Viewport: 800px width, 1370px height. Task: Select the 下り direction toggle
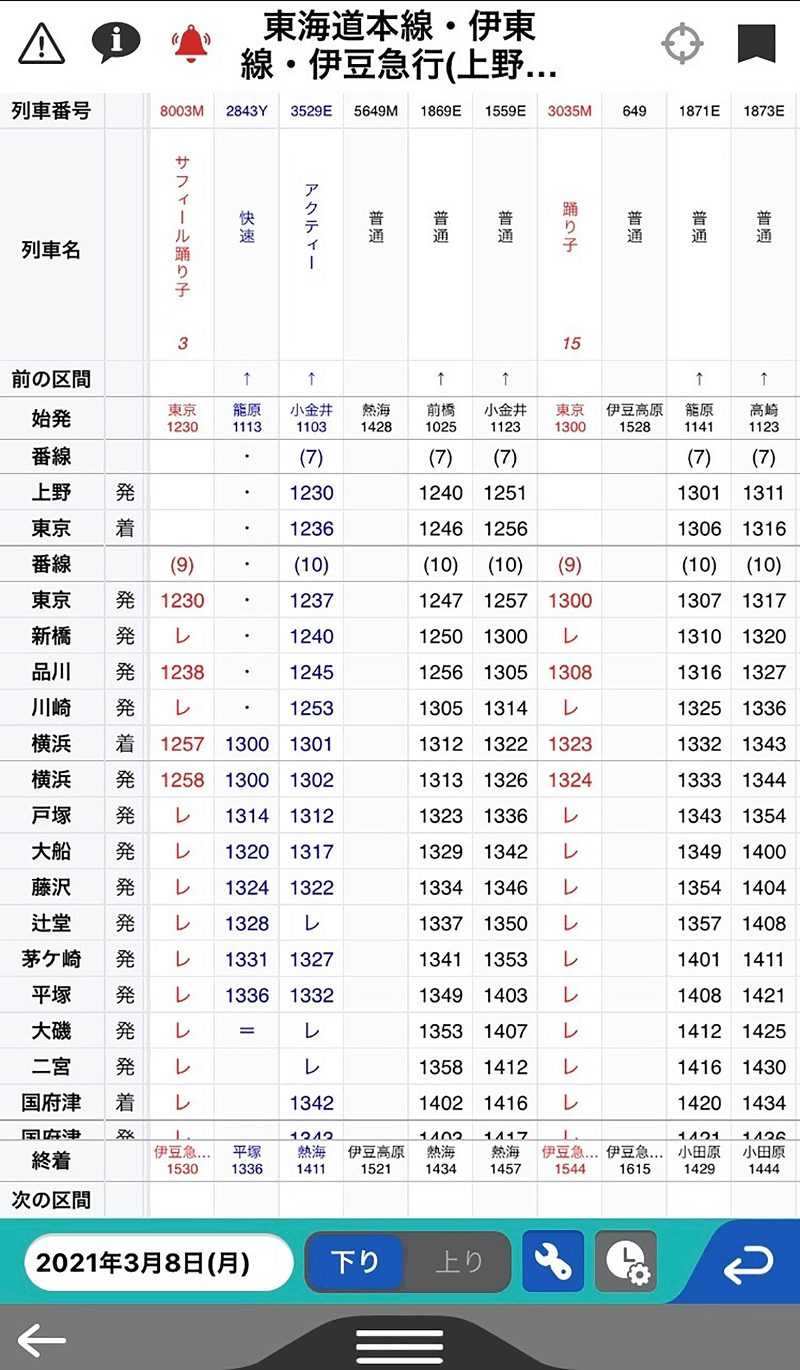[x=354, y=1263]
